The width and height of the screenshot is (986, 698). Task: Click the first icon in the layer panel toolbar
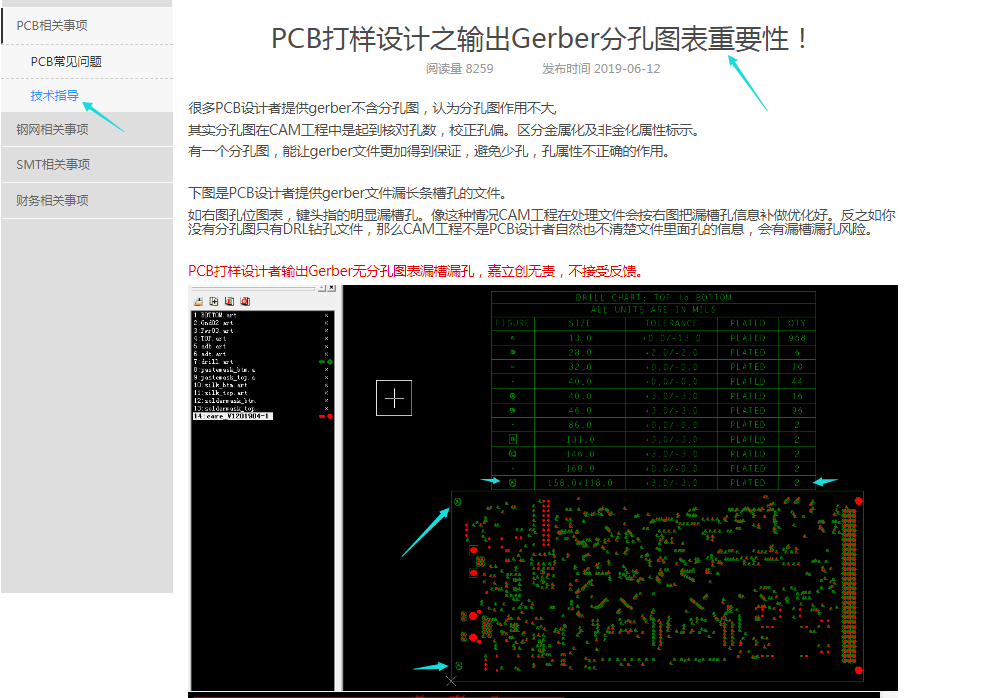pyautogui.click(x=199, y=301)
